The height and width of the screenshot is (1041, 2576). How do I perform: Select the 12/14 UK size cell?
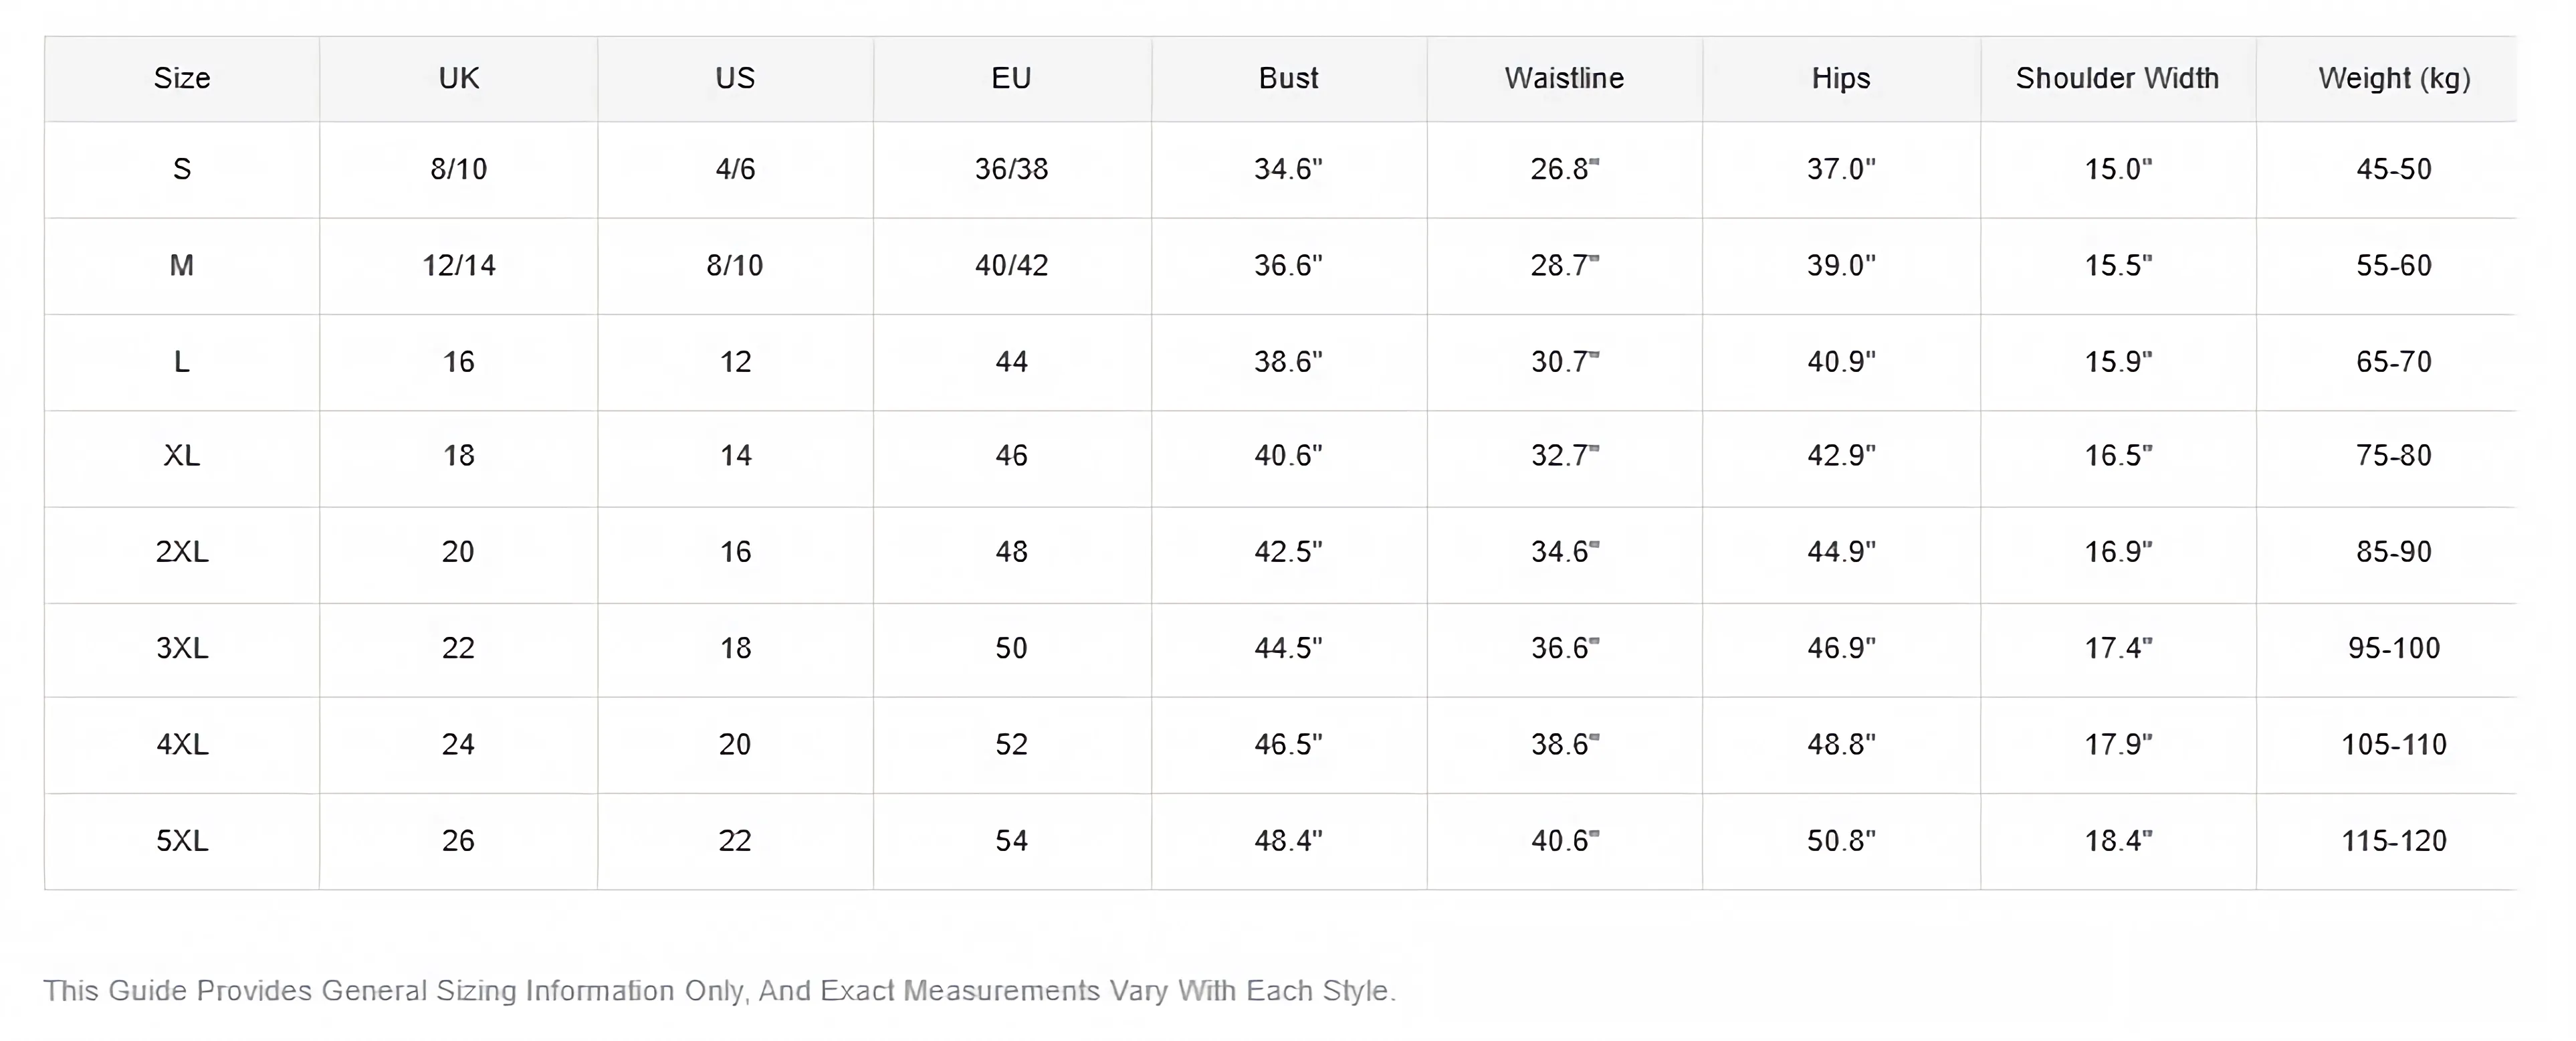click(x=458, y=266)
